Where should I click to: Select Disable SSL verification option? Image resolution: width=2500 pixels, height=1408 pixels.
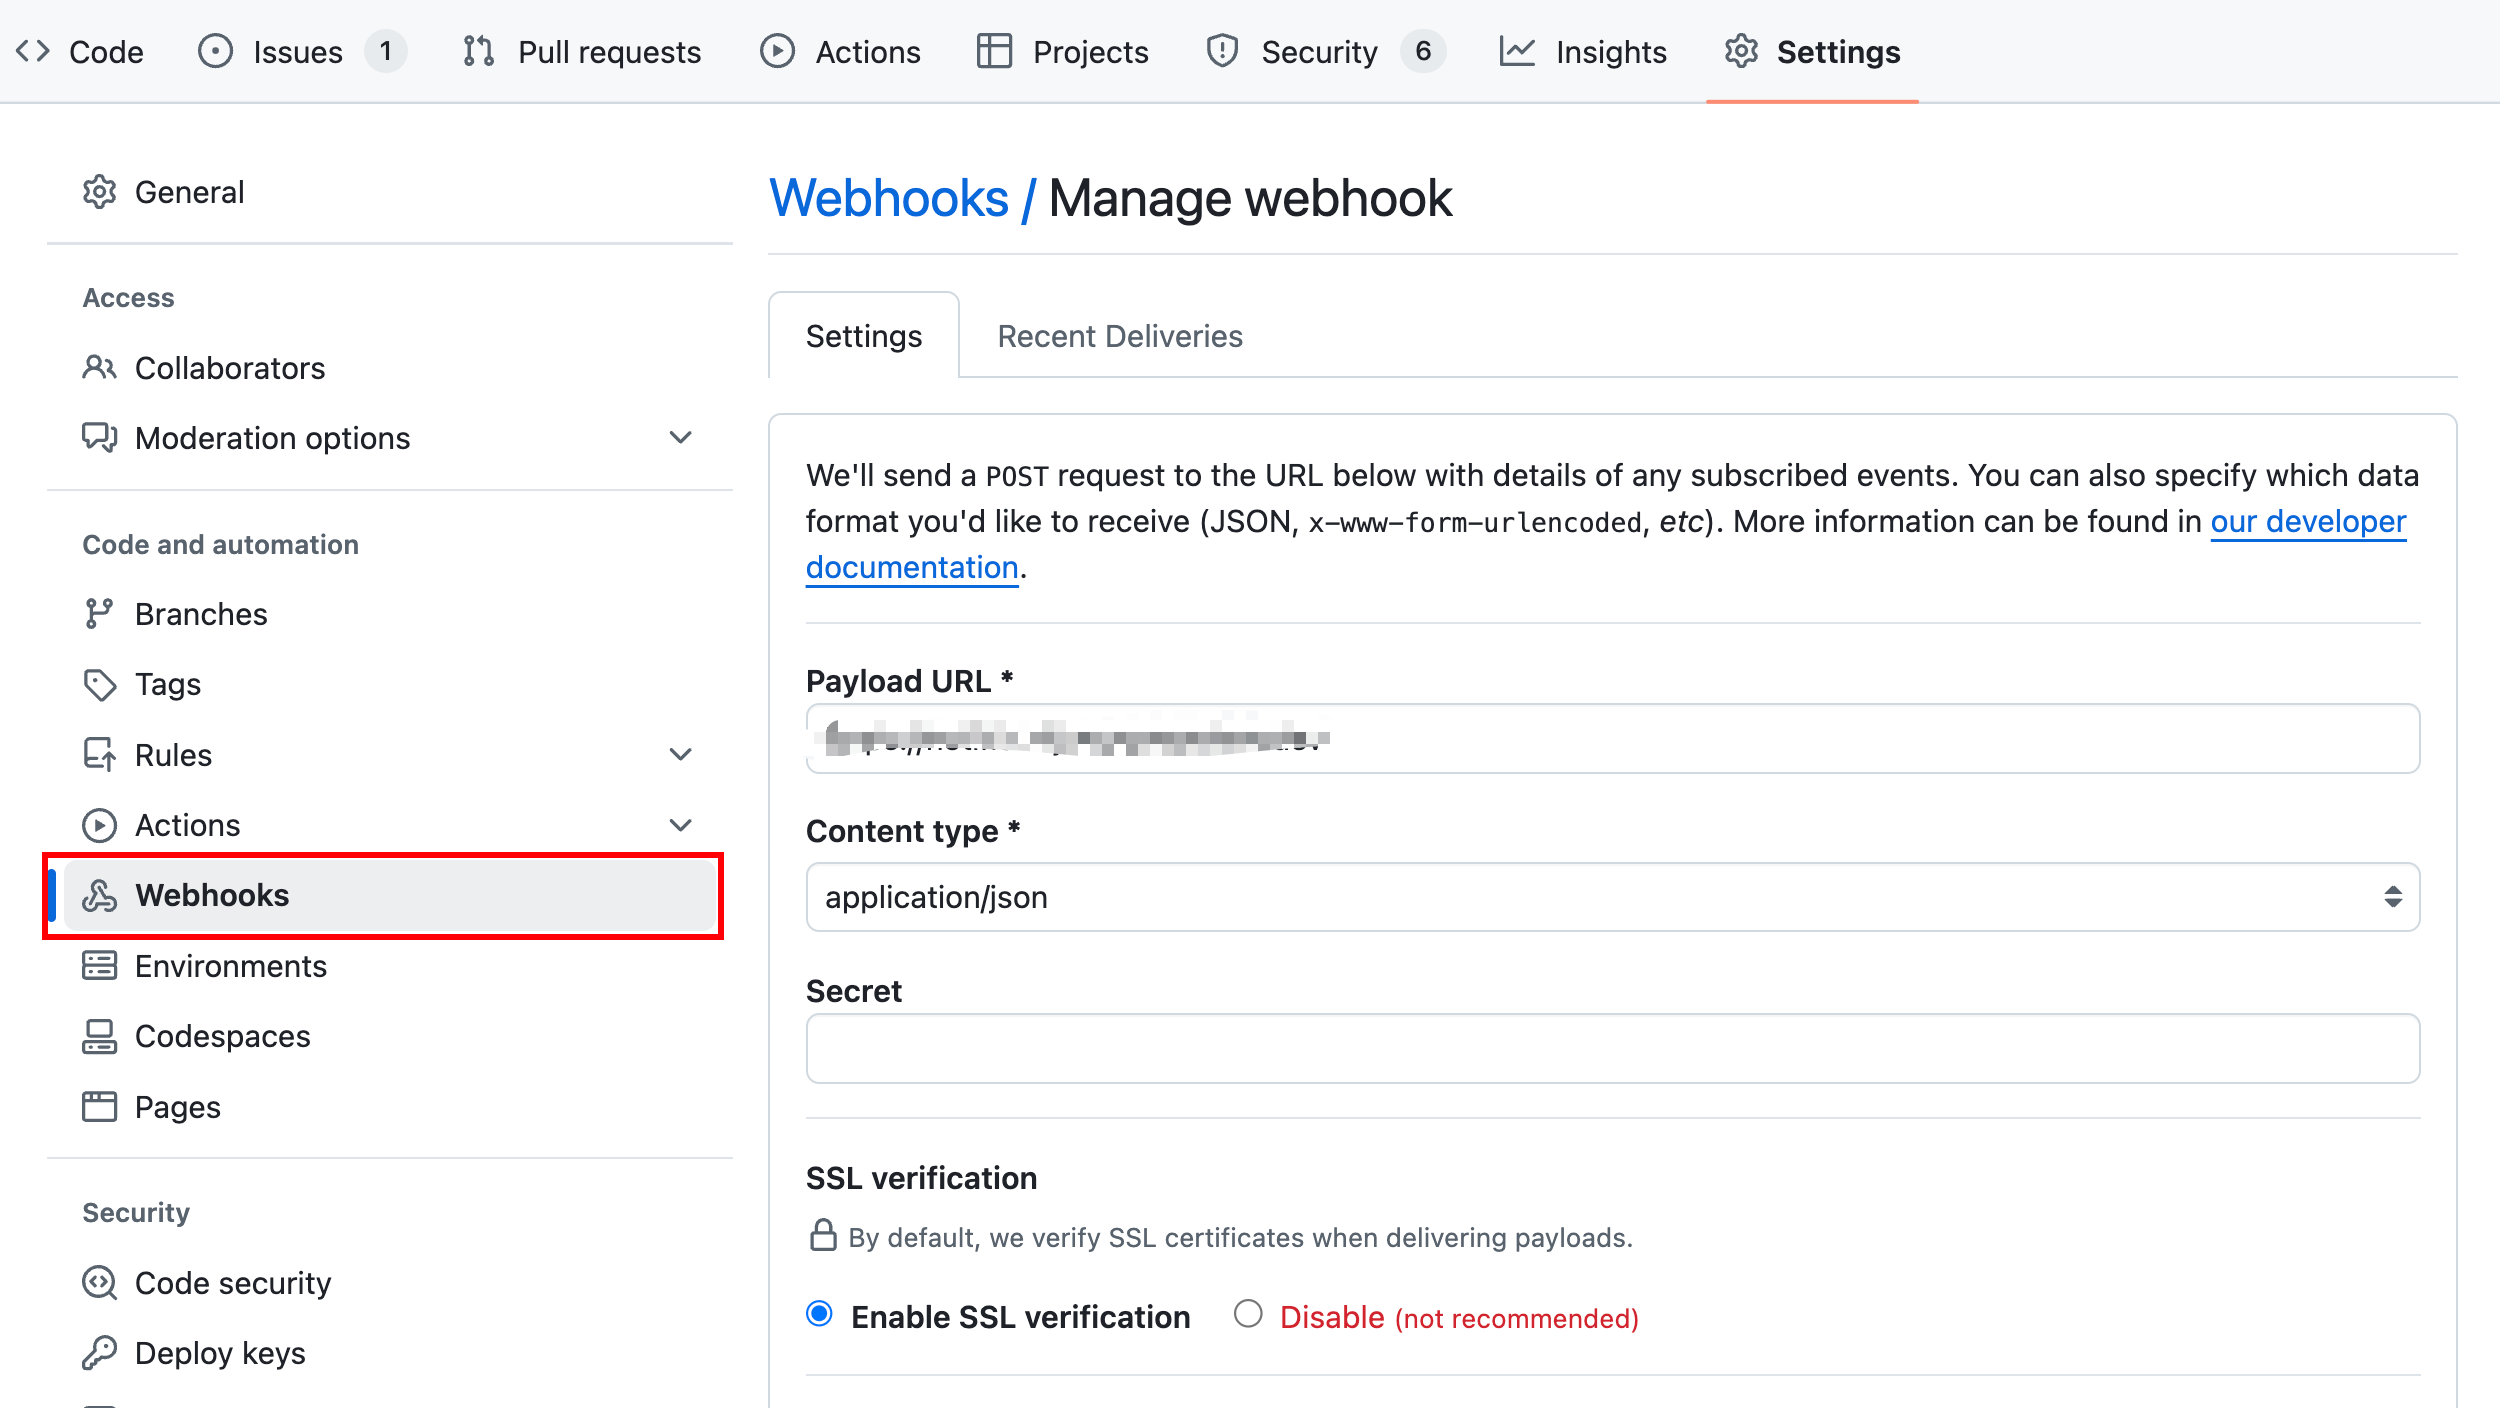(x=1247, y=1317)
